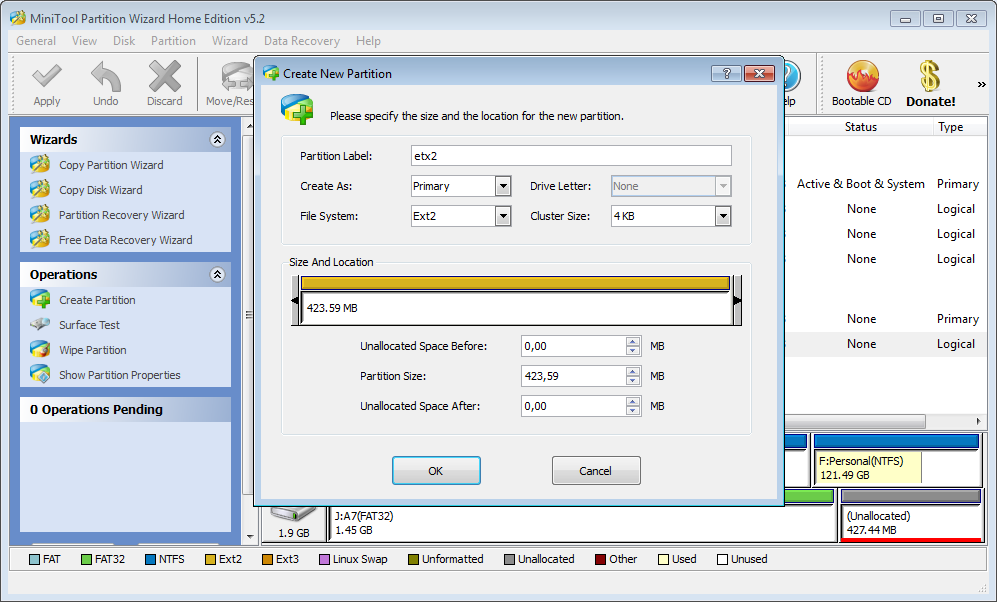Viewport: 997px width, 602px height.
Task: Click the 0 Operations Pending header
Action: (x=125, y=409)
